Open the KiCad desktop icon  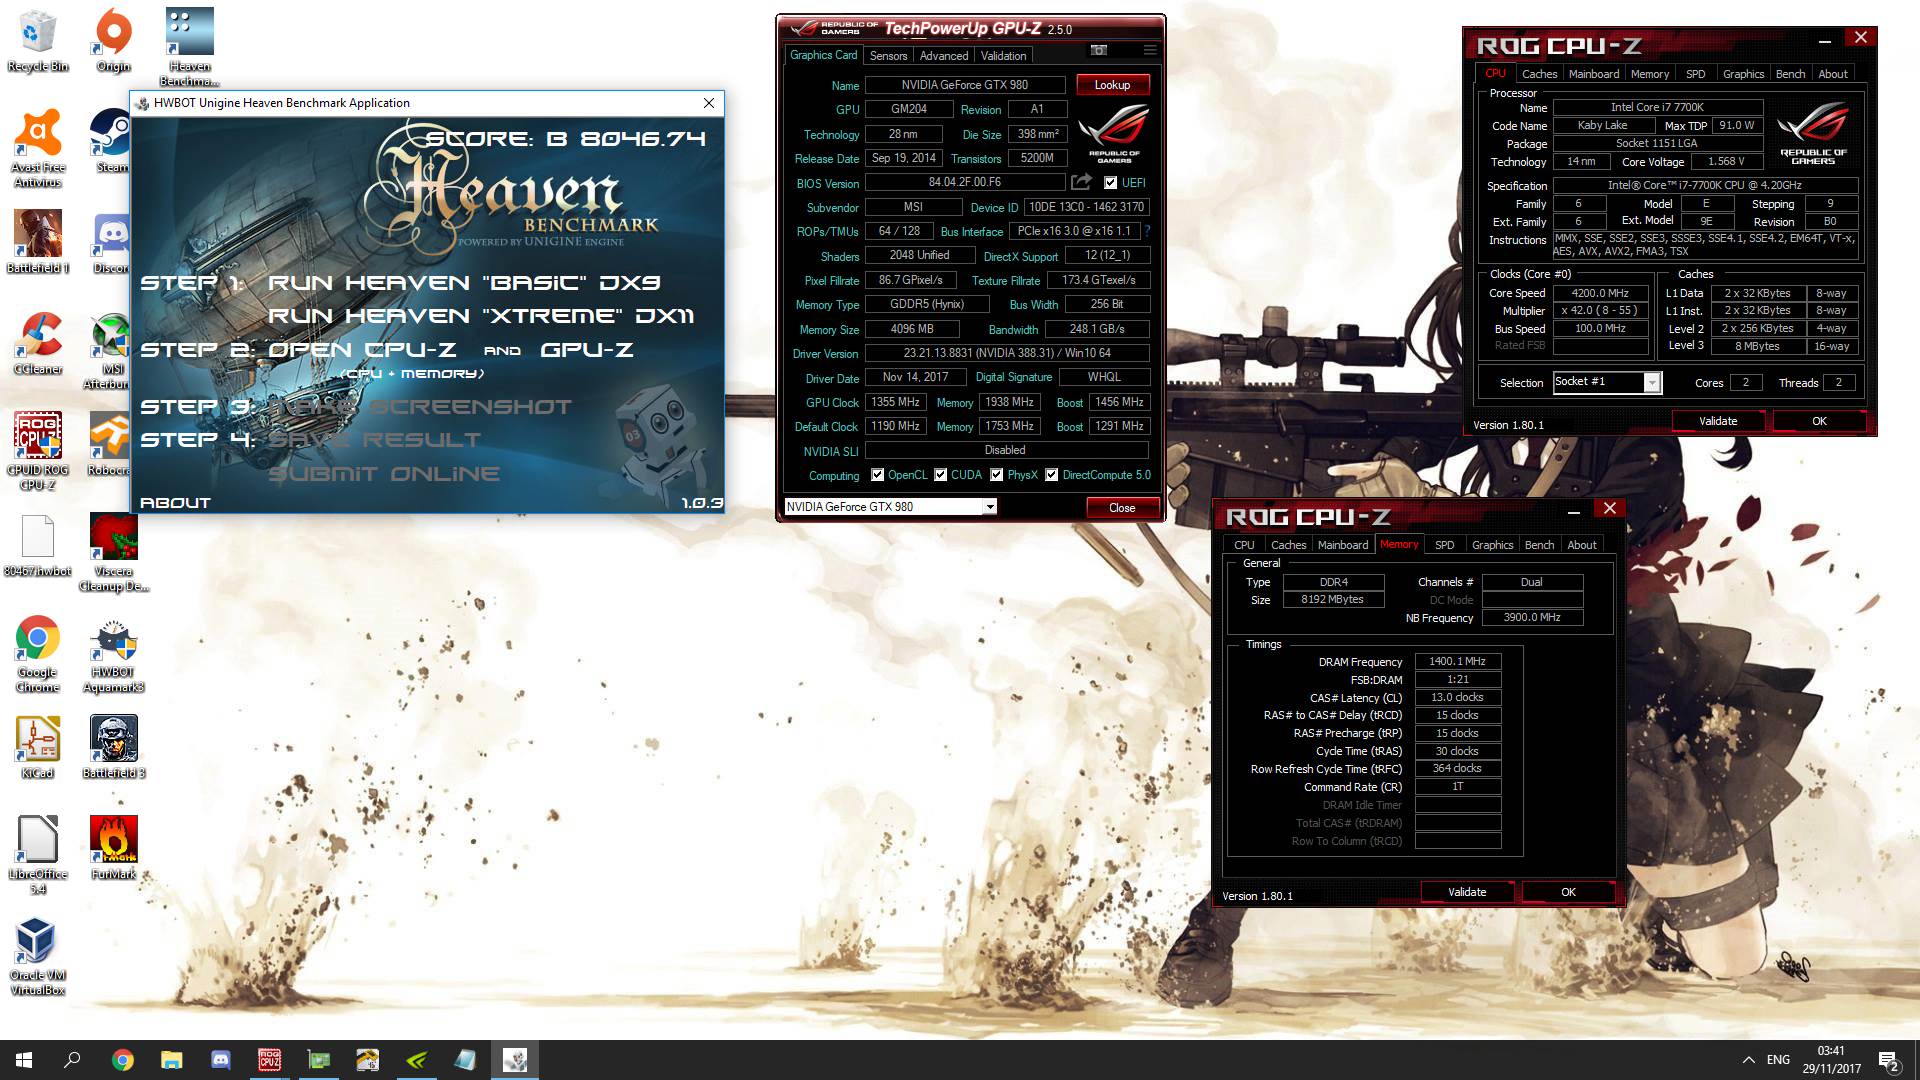pyautogui.click(x=38, y=747)
